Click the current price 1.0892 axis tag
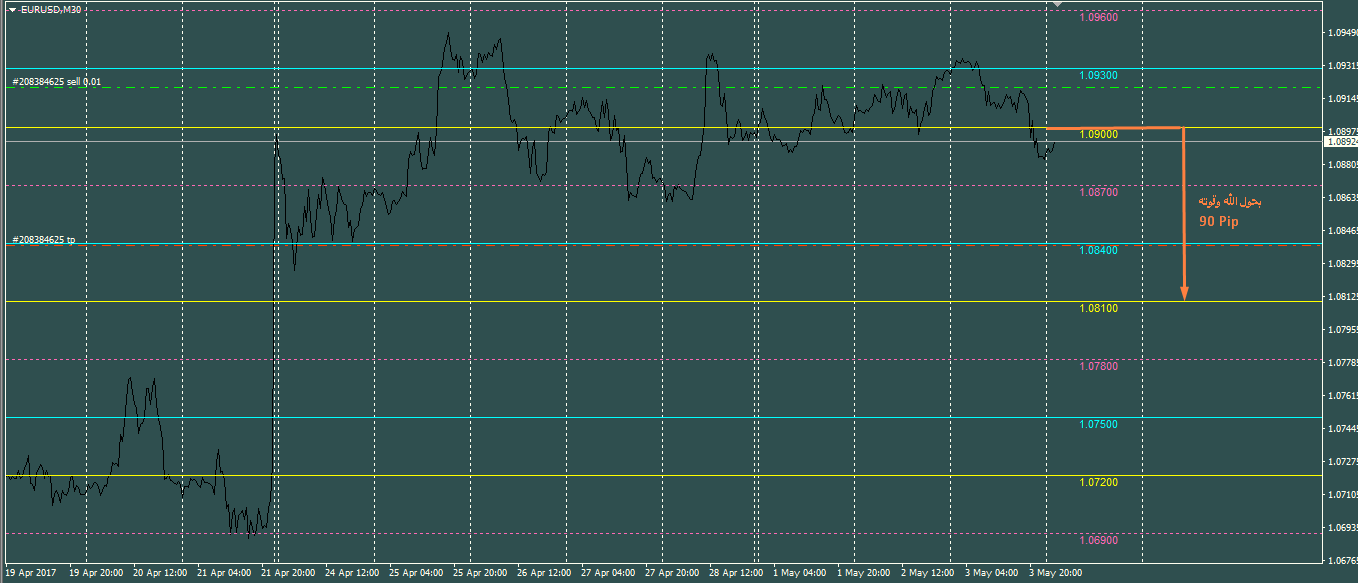 (x=1340, y=142)
